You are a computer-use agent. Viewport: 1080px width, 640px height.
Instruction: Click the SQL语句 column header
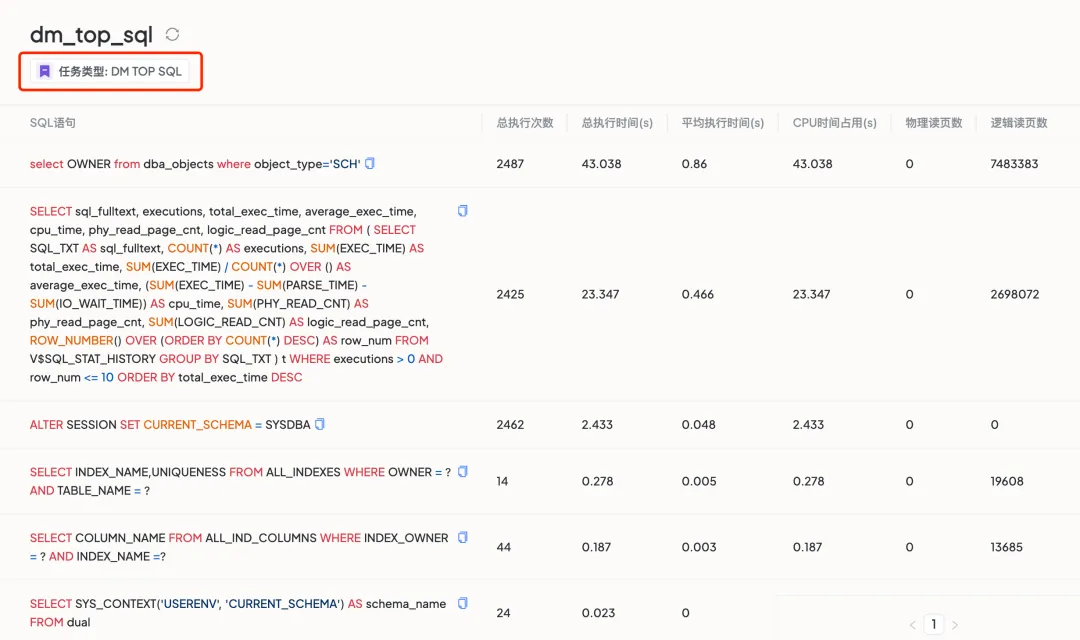[53, 123]
